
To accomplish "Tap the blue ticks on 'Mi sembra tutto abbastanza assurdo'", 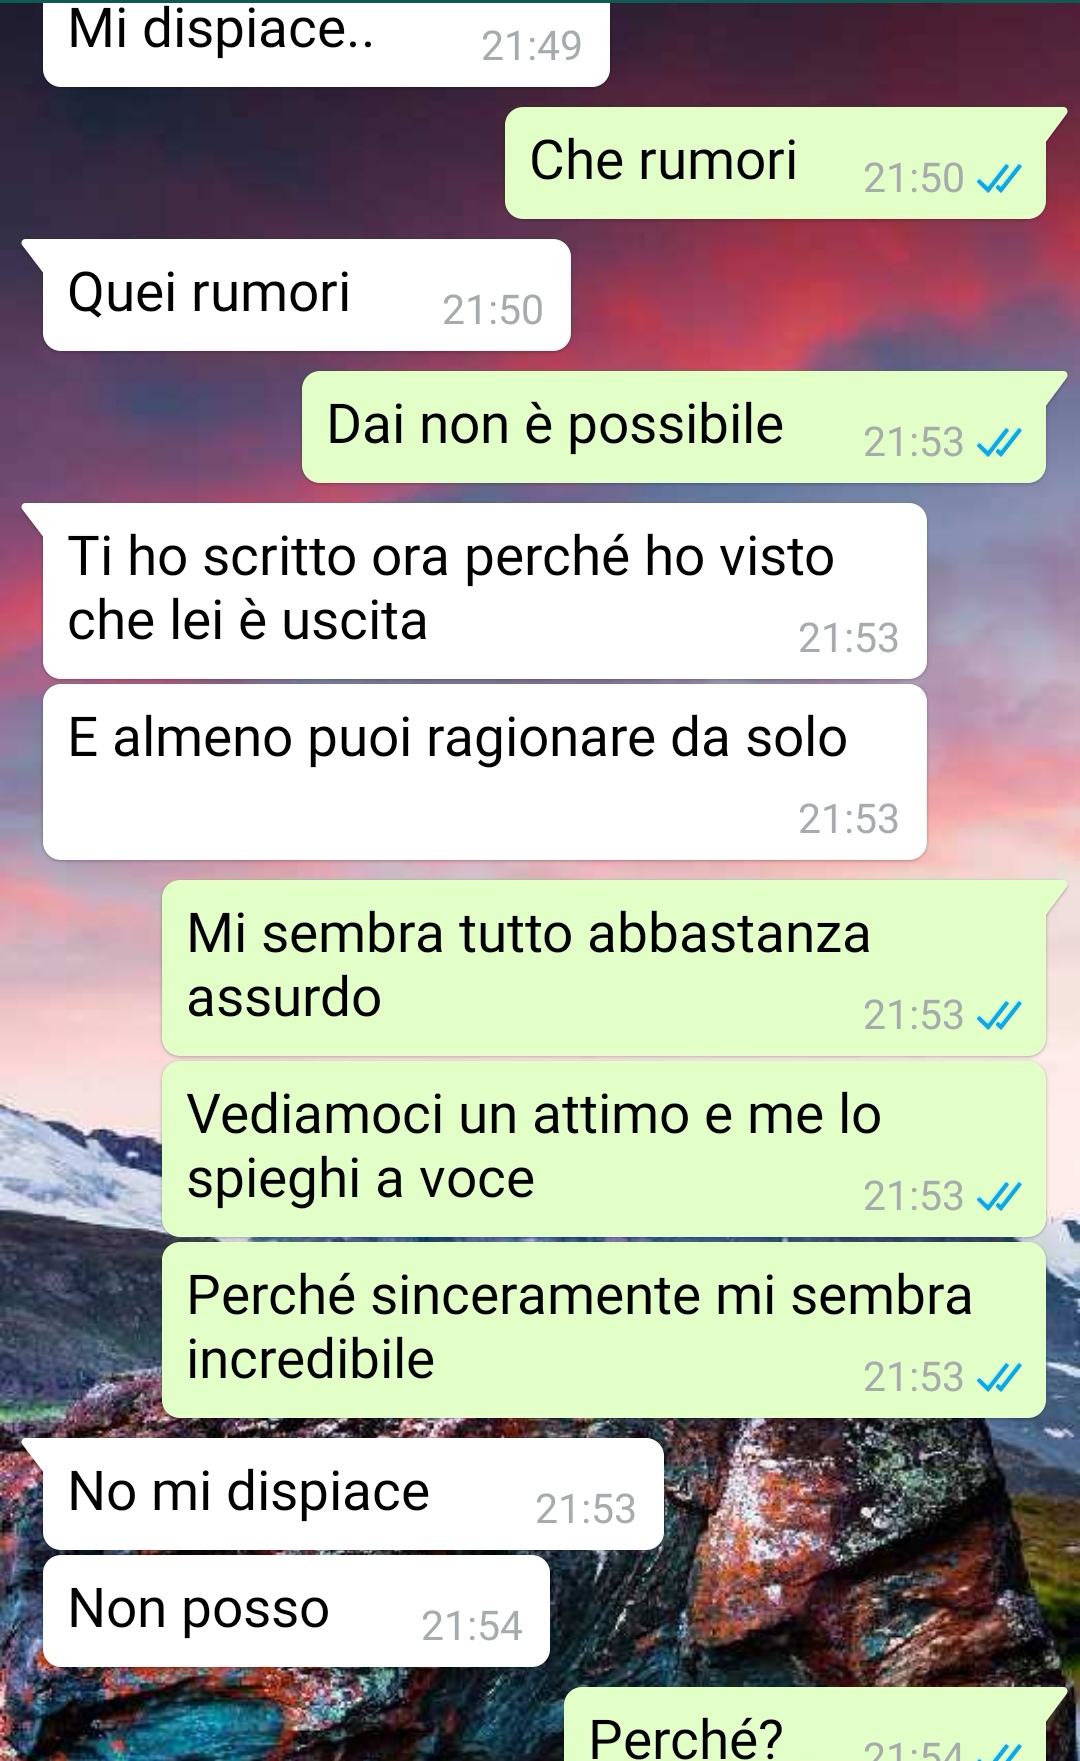I will click(998, 1016).
